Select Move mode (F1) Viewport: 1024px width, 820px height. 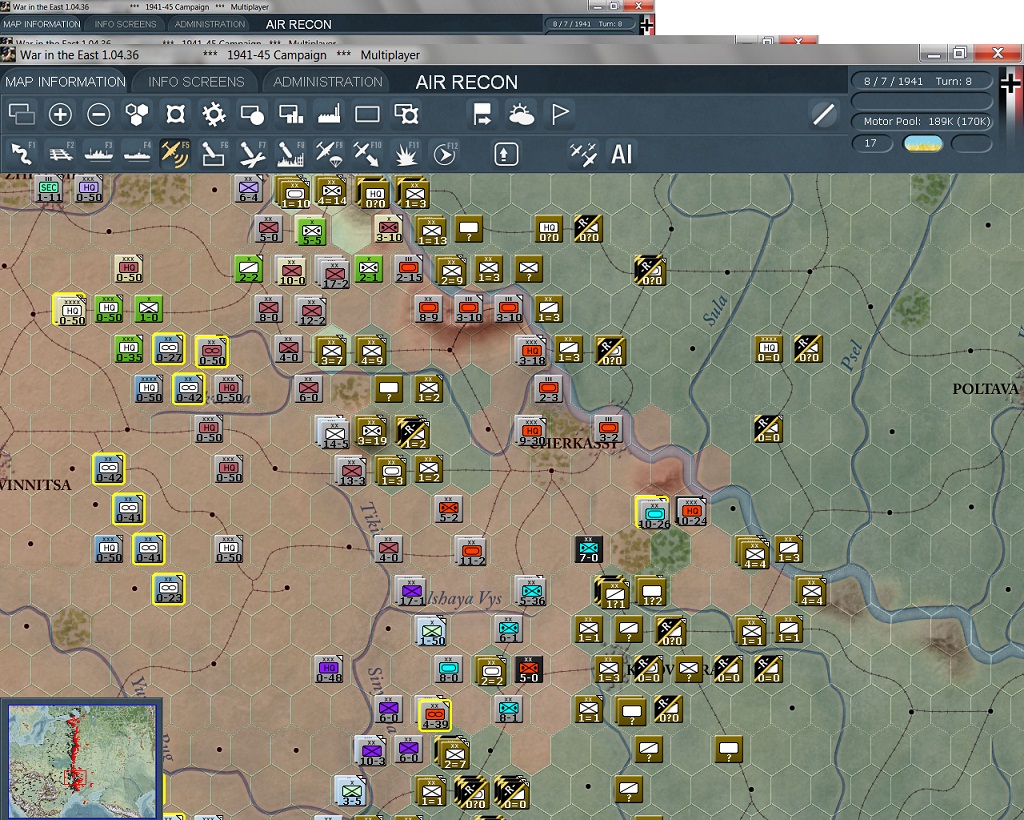tap(22, 154)
